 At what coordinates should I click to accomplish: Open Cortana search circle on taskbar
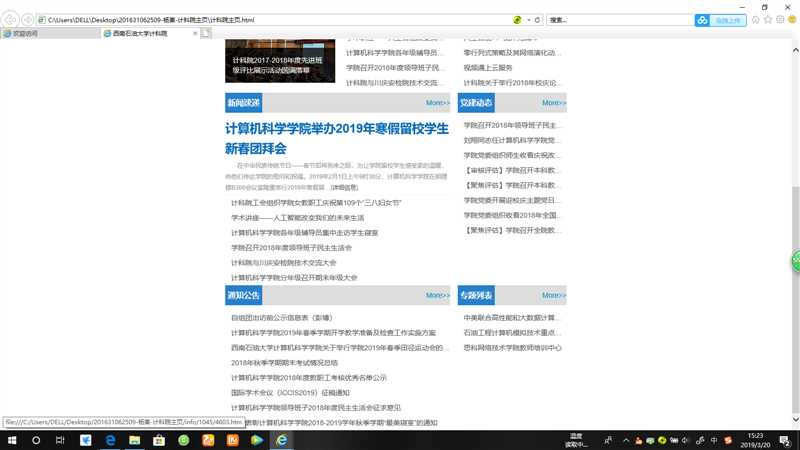(36, 440)
